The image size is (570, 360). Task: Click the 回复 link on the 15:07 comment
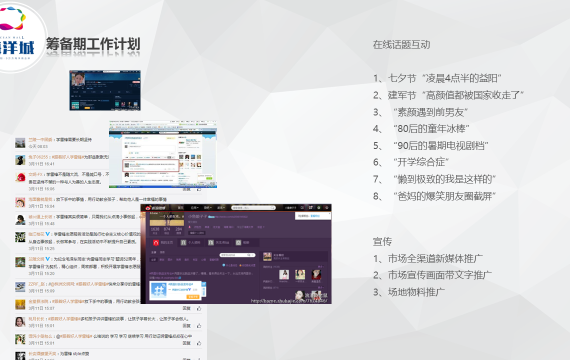point(186,308)
